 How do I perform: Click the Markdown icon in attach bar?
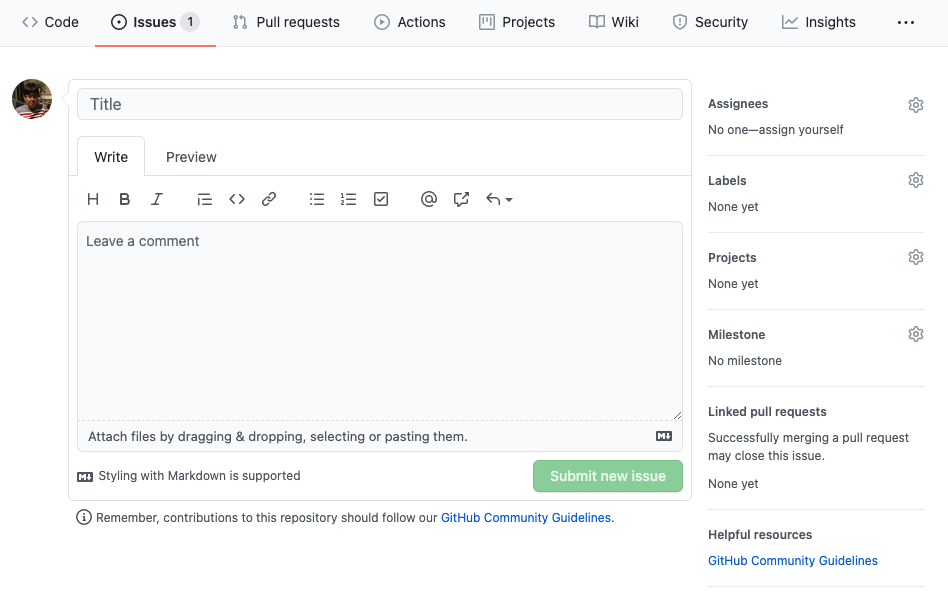click(x=664, y=436)
